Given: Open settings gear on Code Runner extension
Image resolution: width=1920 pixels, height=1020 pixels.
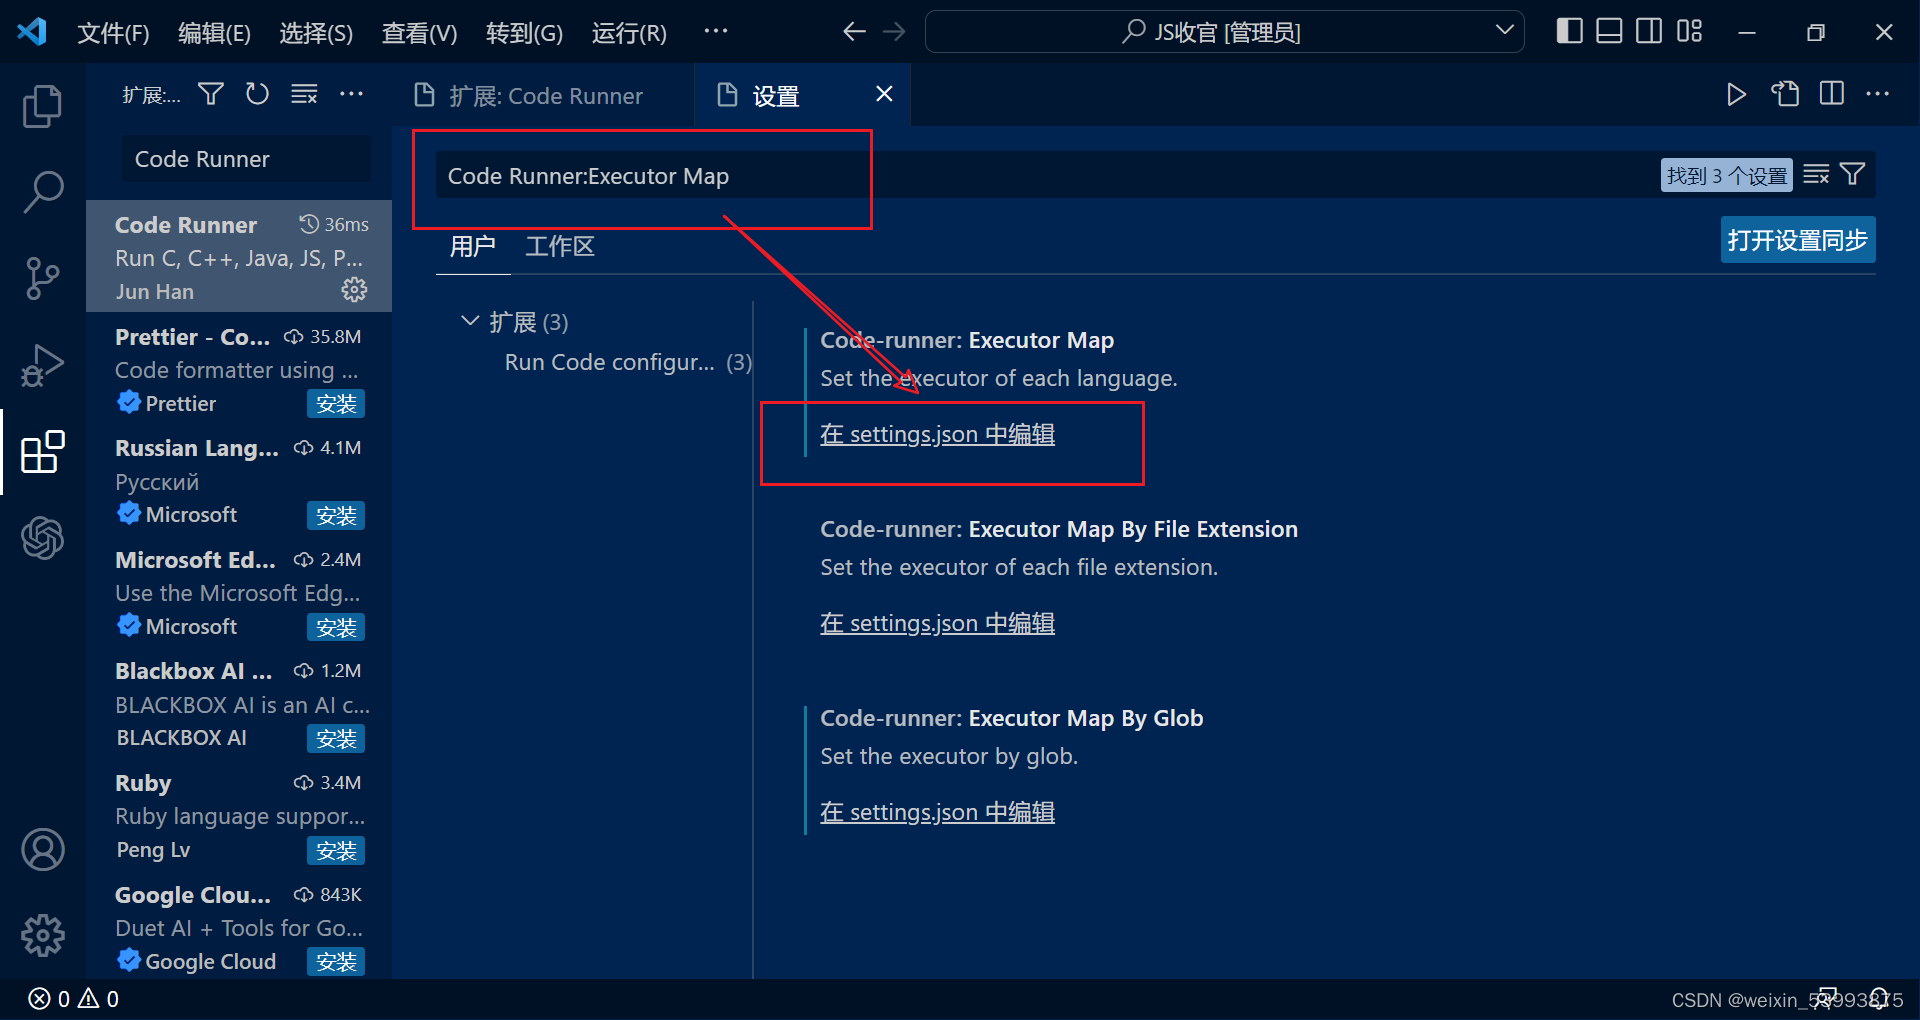Looking at the screenshot, I should pos(354,290).
